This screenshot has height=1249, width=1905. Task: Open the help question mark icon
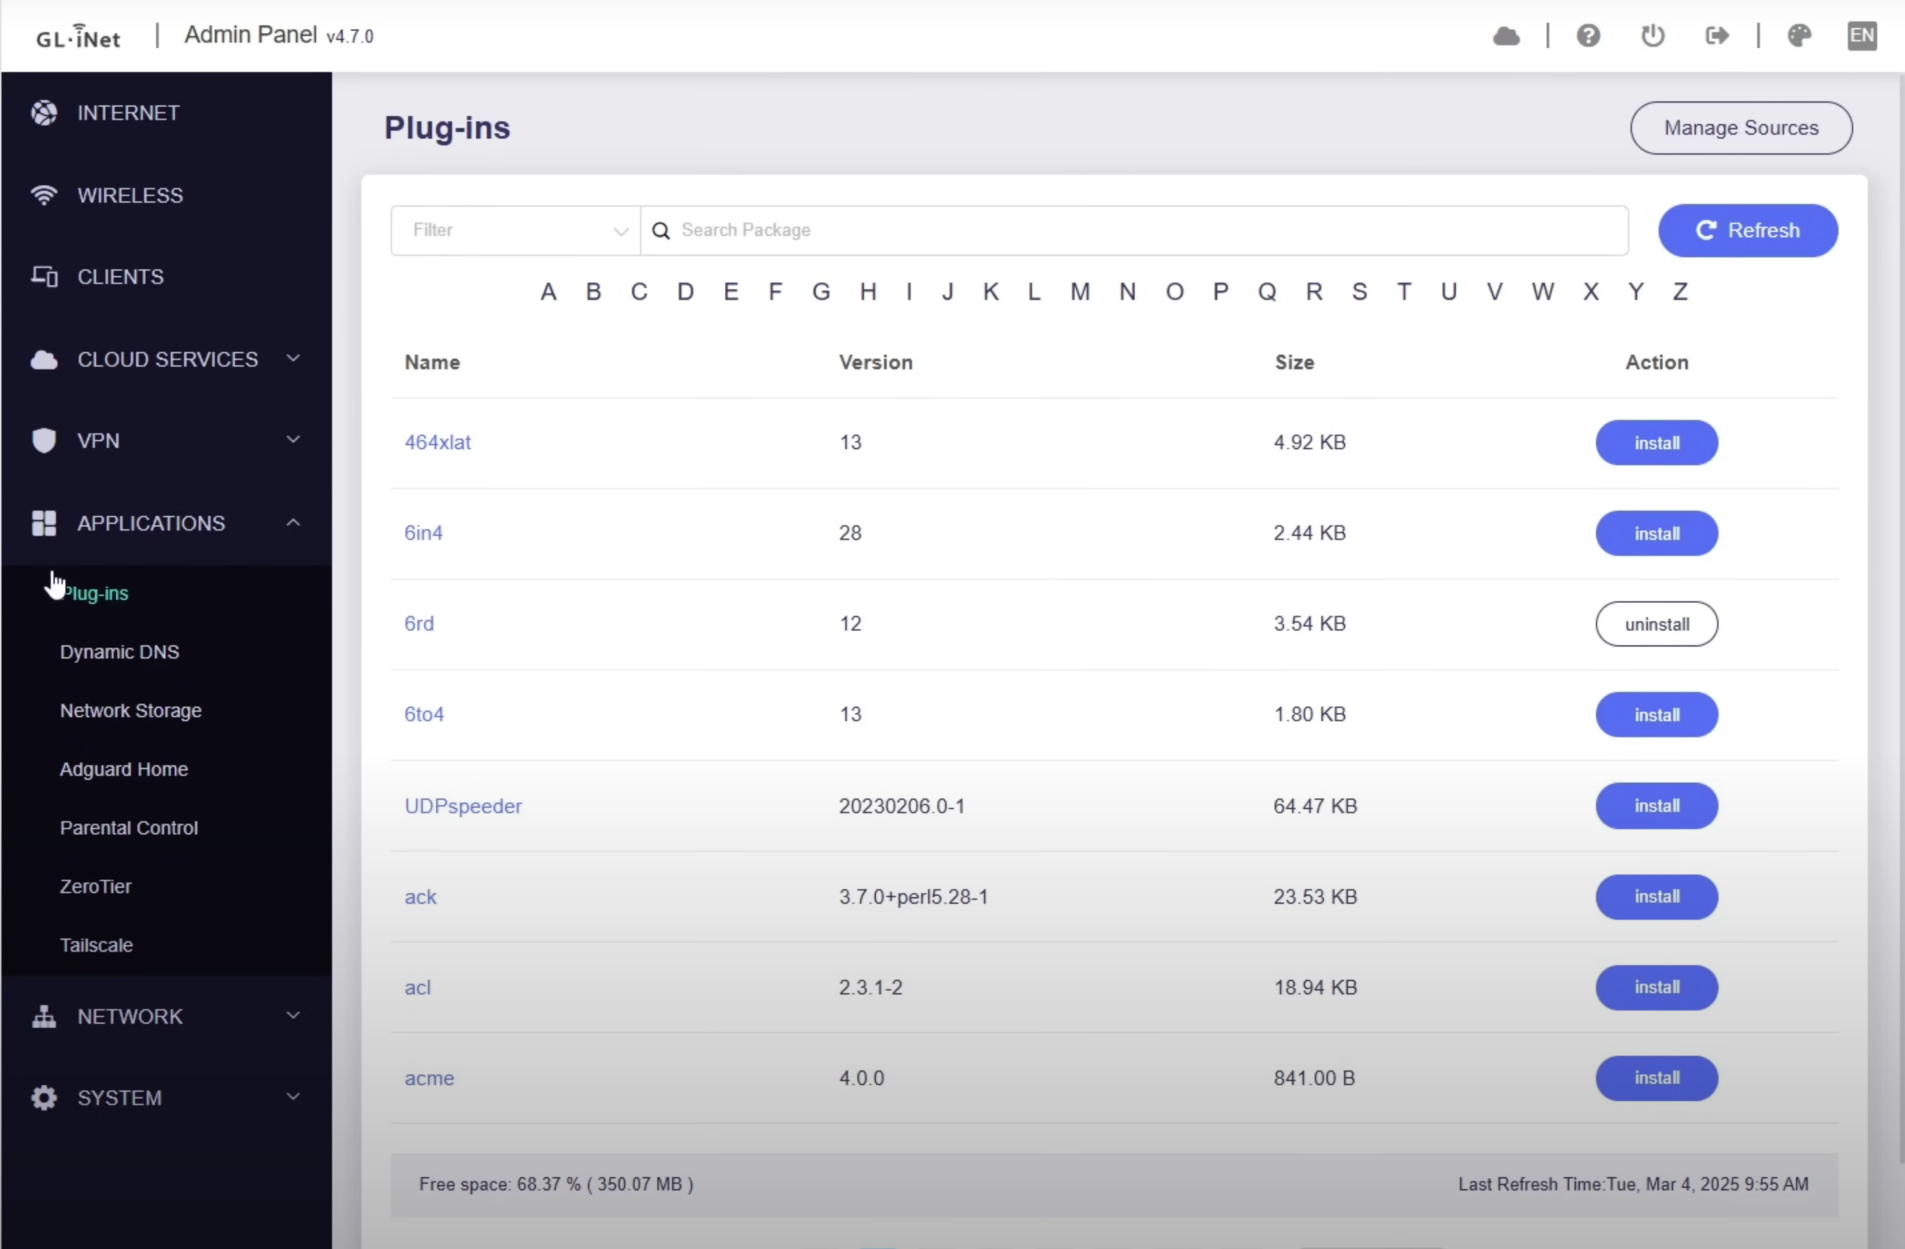[x=1588, y=36]
